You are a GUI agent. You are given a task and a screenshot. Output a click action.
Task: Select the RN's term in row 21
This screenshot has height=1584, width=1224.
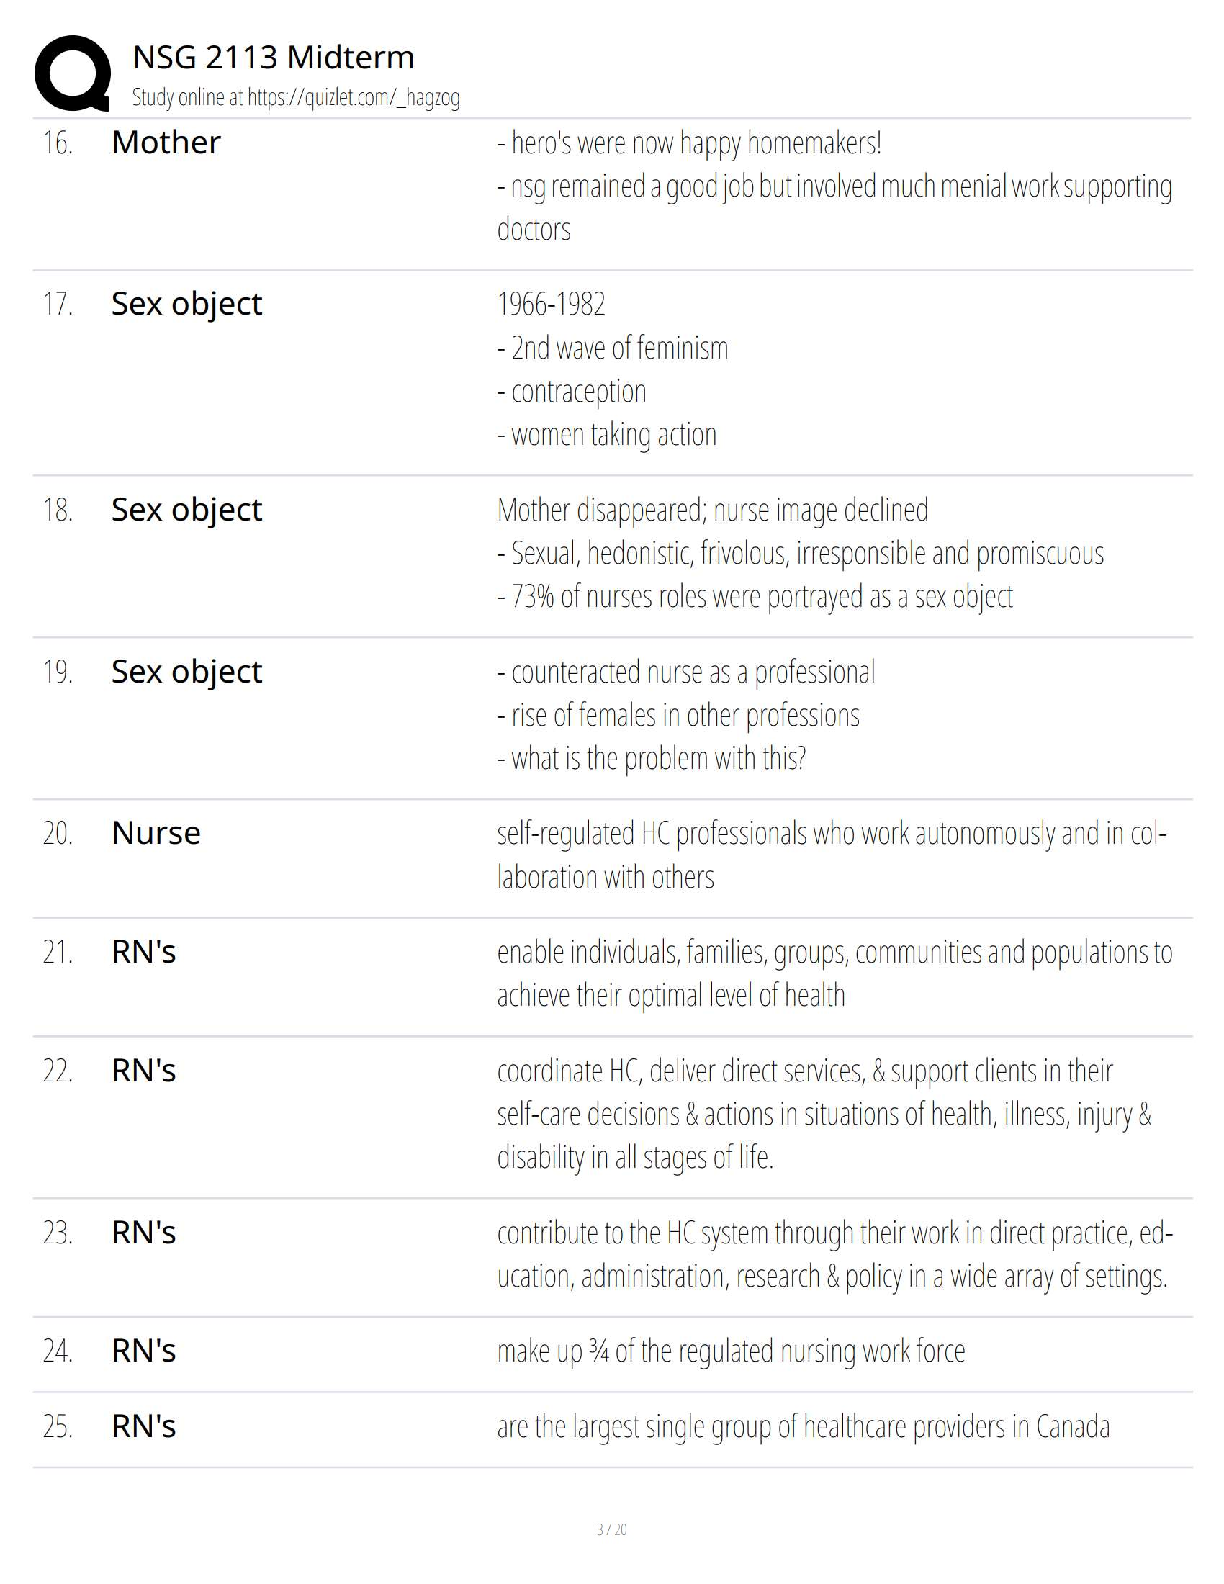tap(144, 952)
